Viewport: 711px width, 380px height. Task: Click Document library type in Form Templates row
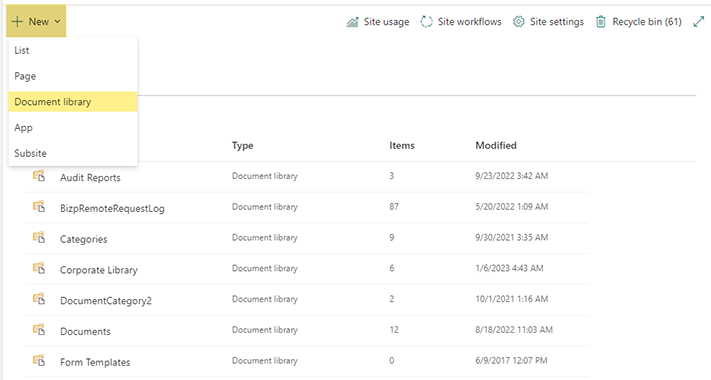click(265, 361)
